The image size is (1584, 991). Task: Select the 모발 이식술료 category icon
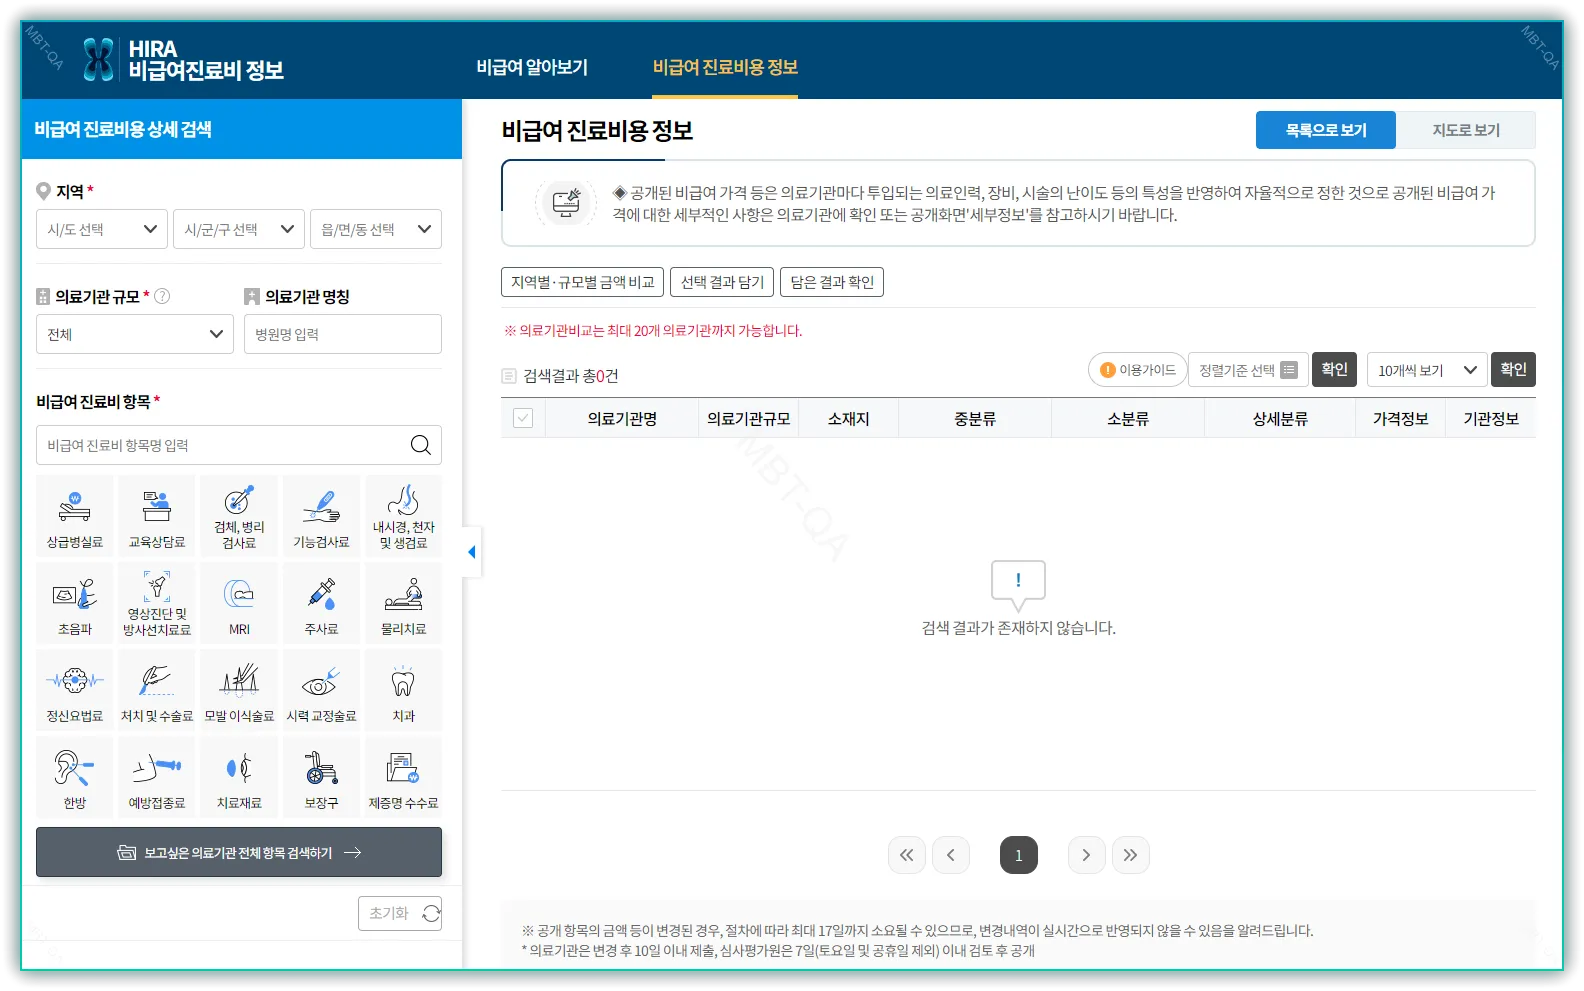click(x=239, y=690)
